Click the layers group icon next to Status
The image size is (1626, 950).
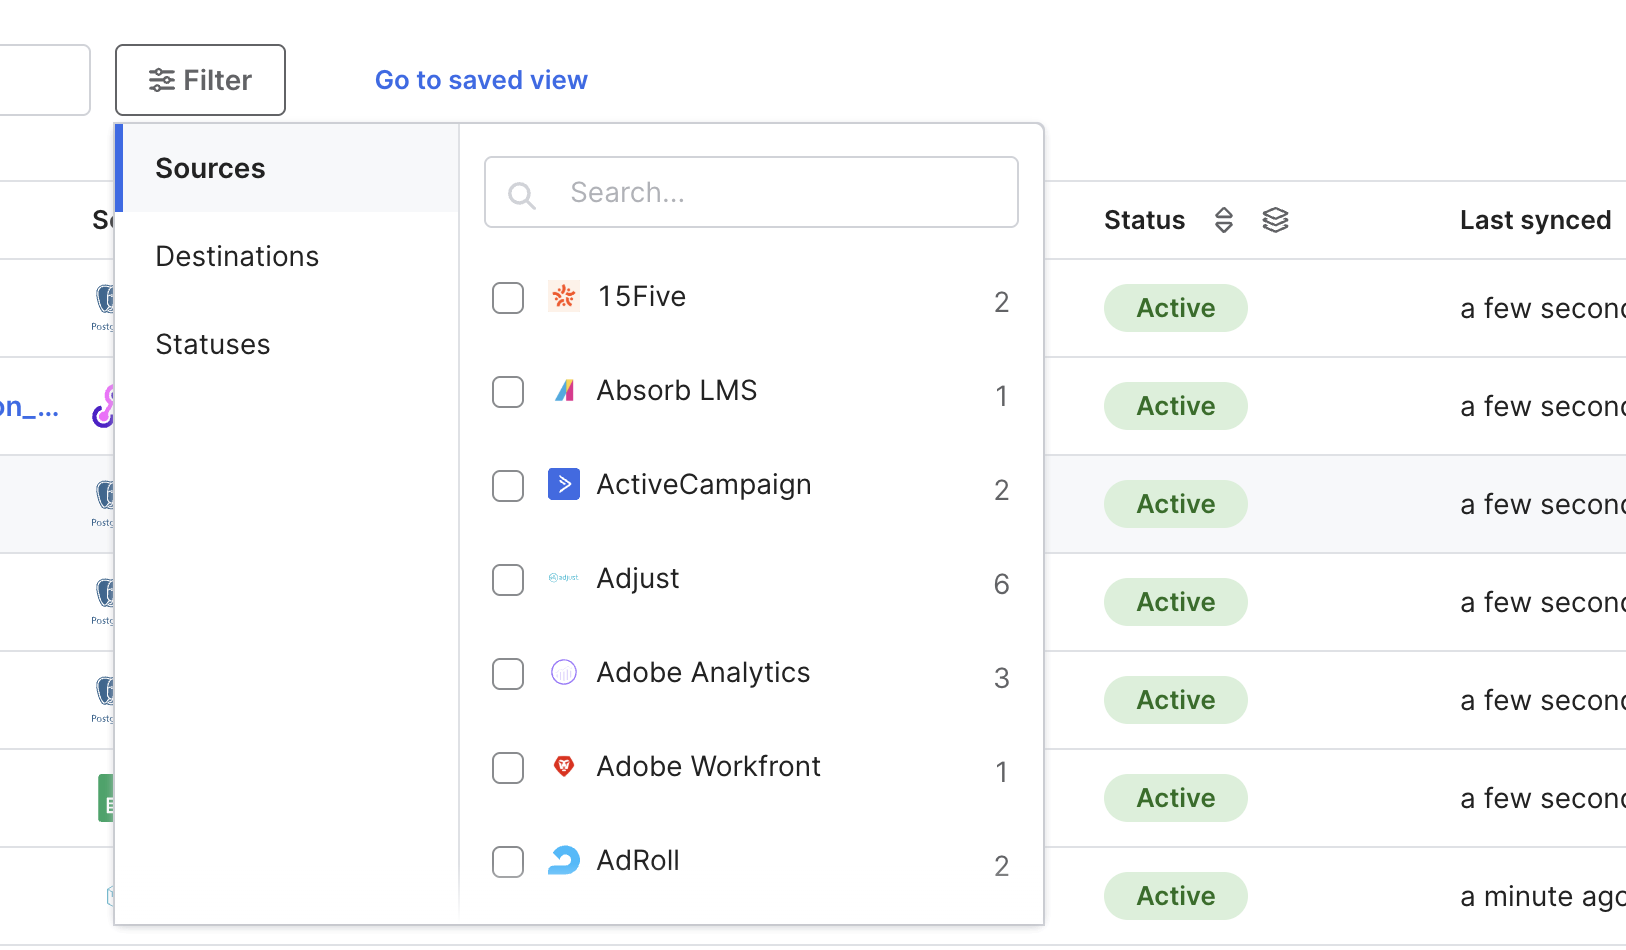click(x=1275, y=220)
